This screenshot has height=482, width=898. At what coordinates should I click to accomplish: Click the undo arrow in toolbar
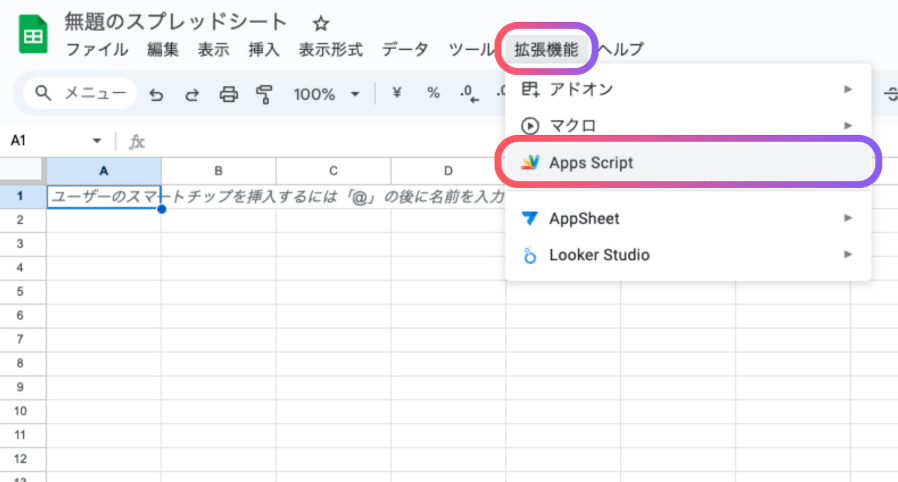tap(156, 94)
